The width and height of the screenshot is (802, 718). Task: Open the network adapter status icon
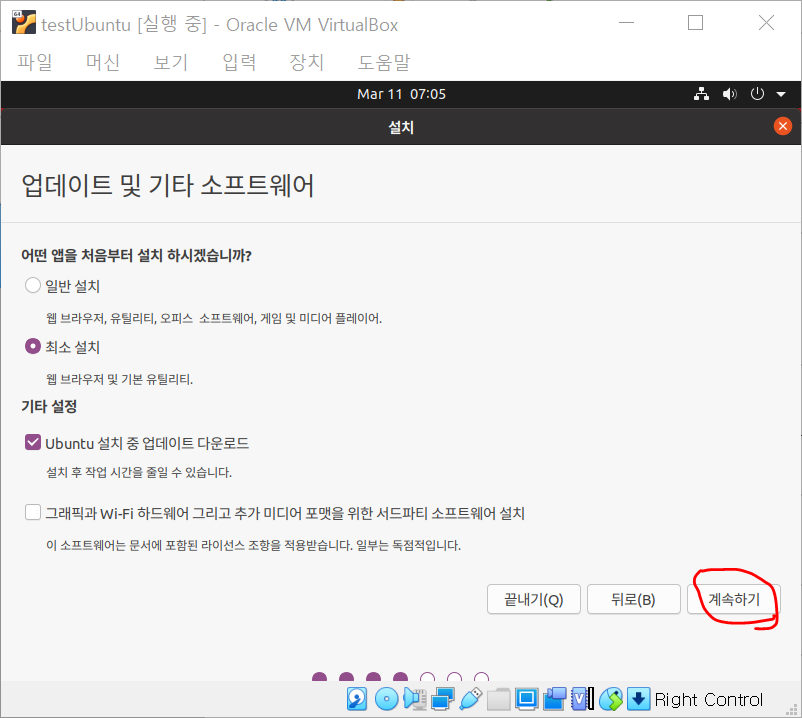442,699
